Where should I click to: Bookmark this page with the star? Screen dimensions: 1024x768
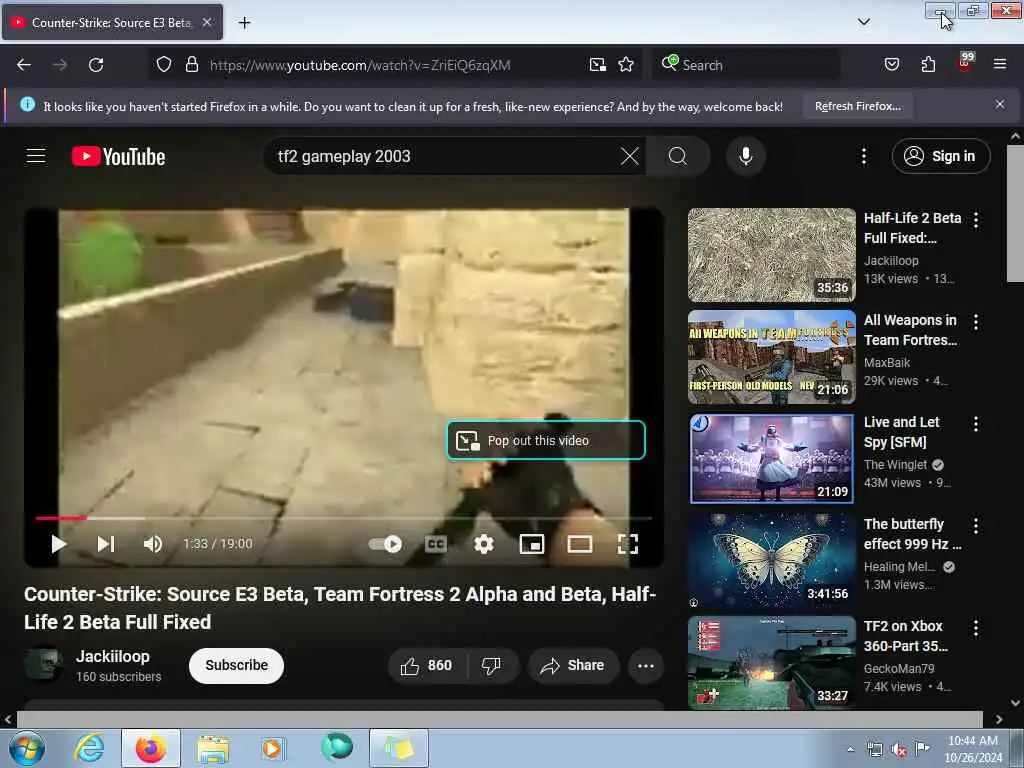point(626,65)
